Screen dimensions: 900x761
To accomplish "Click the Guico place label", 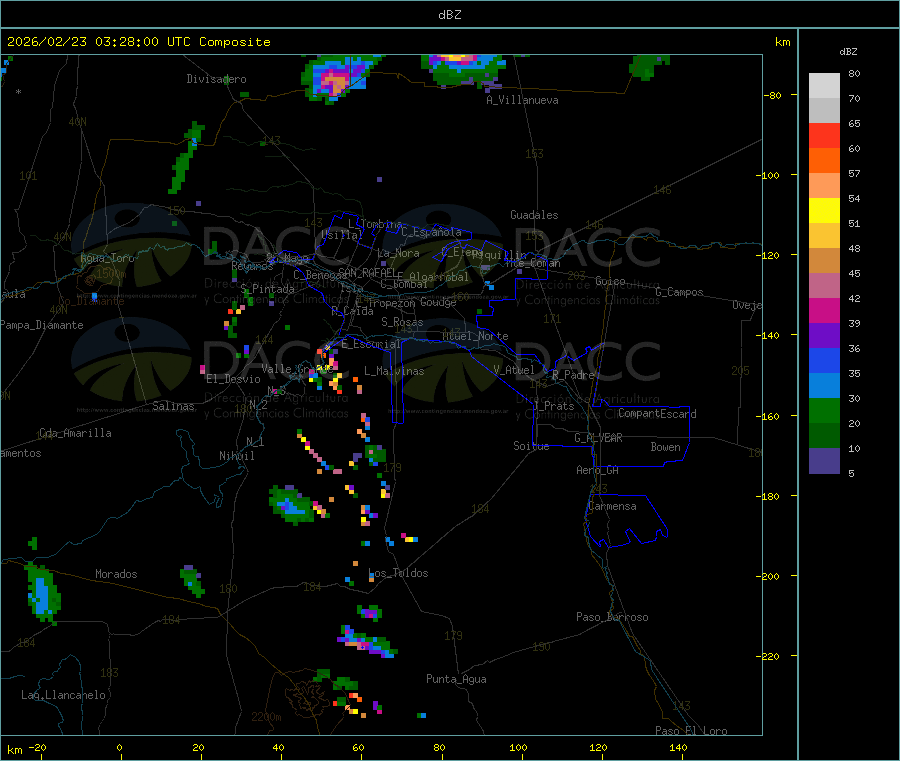I will pos(610,281).
